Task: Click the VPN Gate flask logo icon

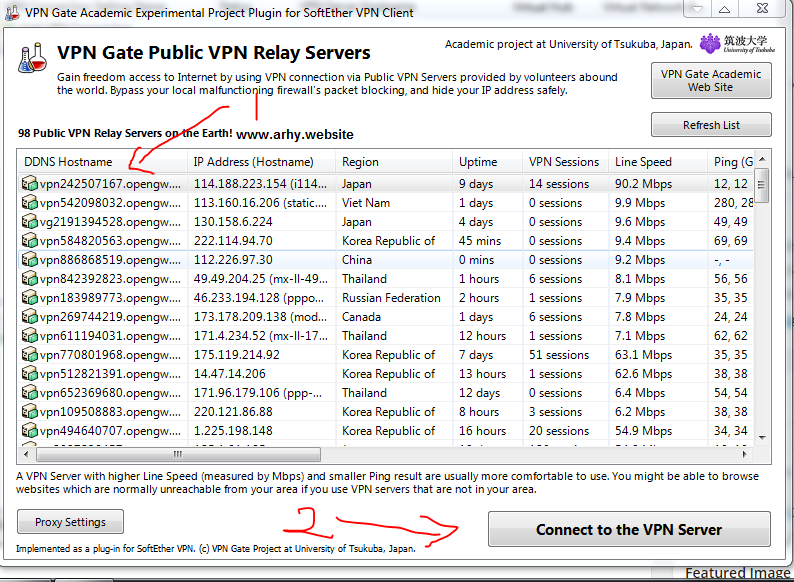Action: pos(32,58)
